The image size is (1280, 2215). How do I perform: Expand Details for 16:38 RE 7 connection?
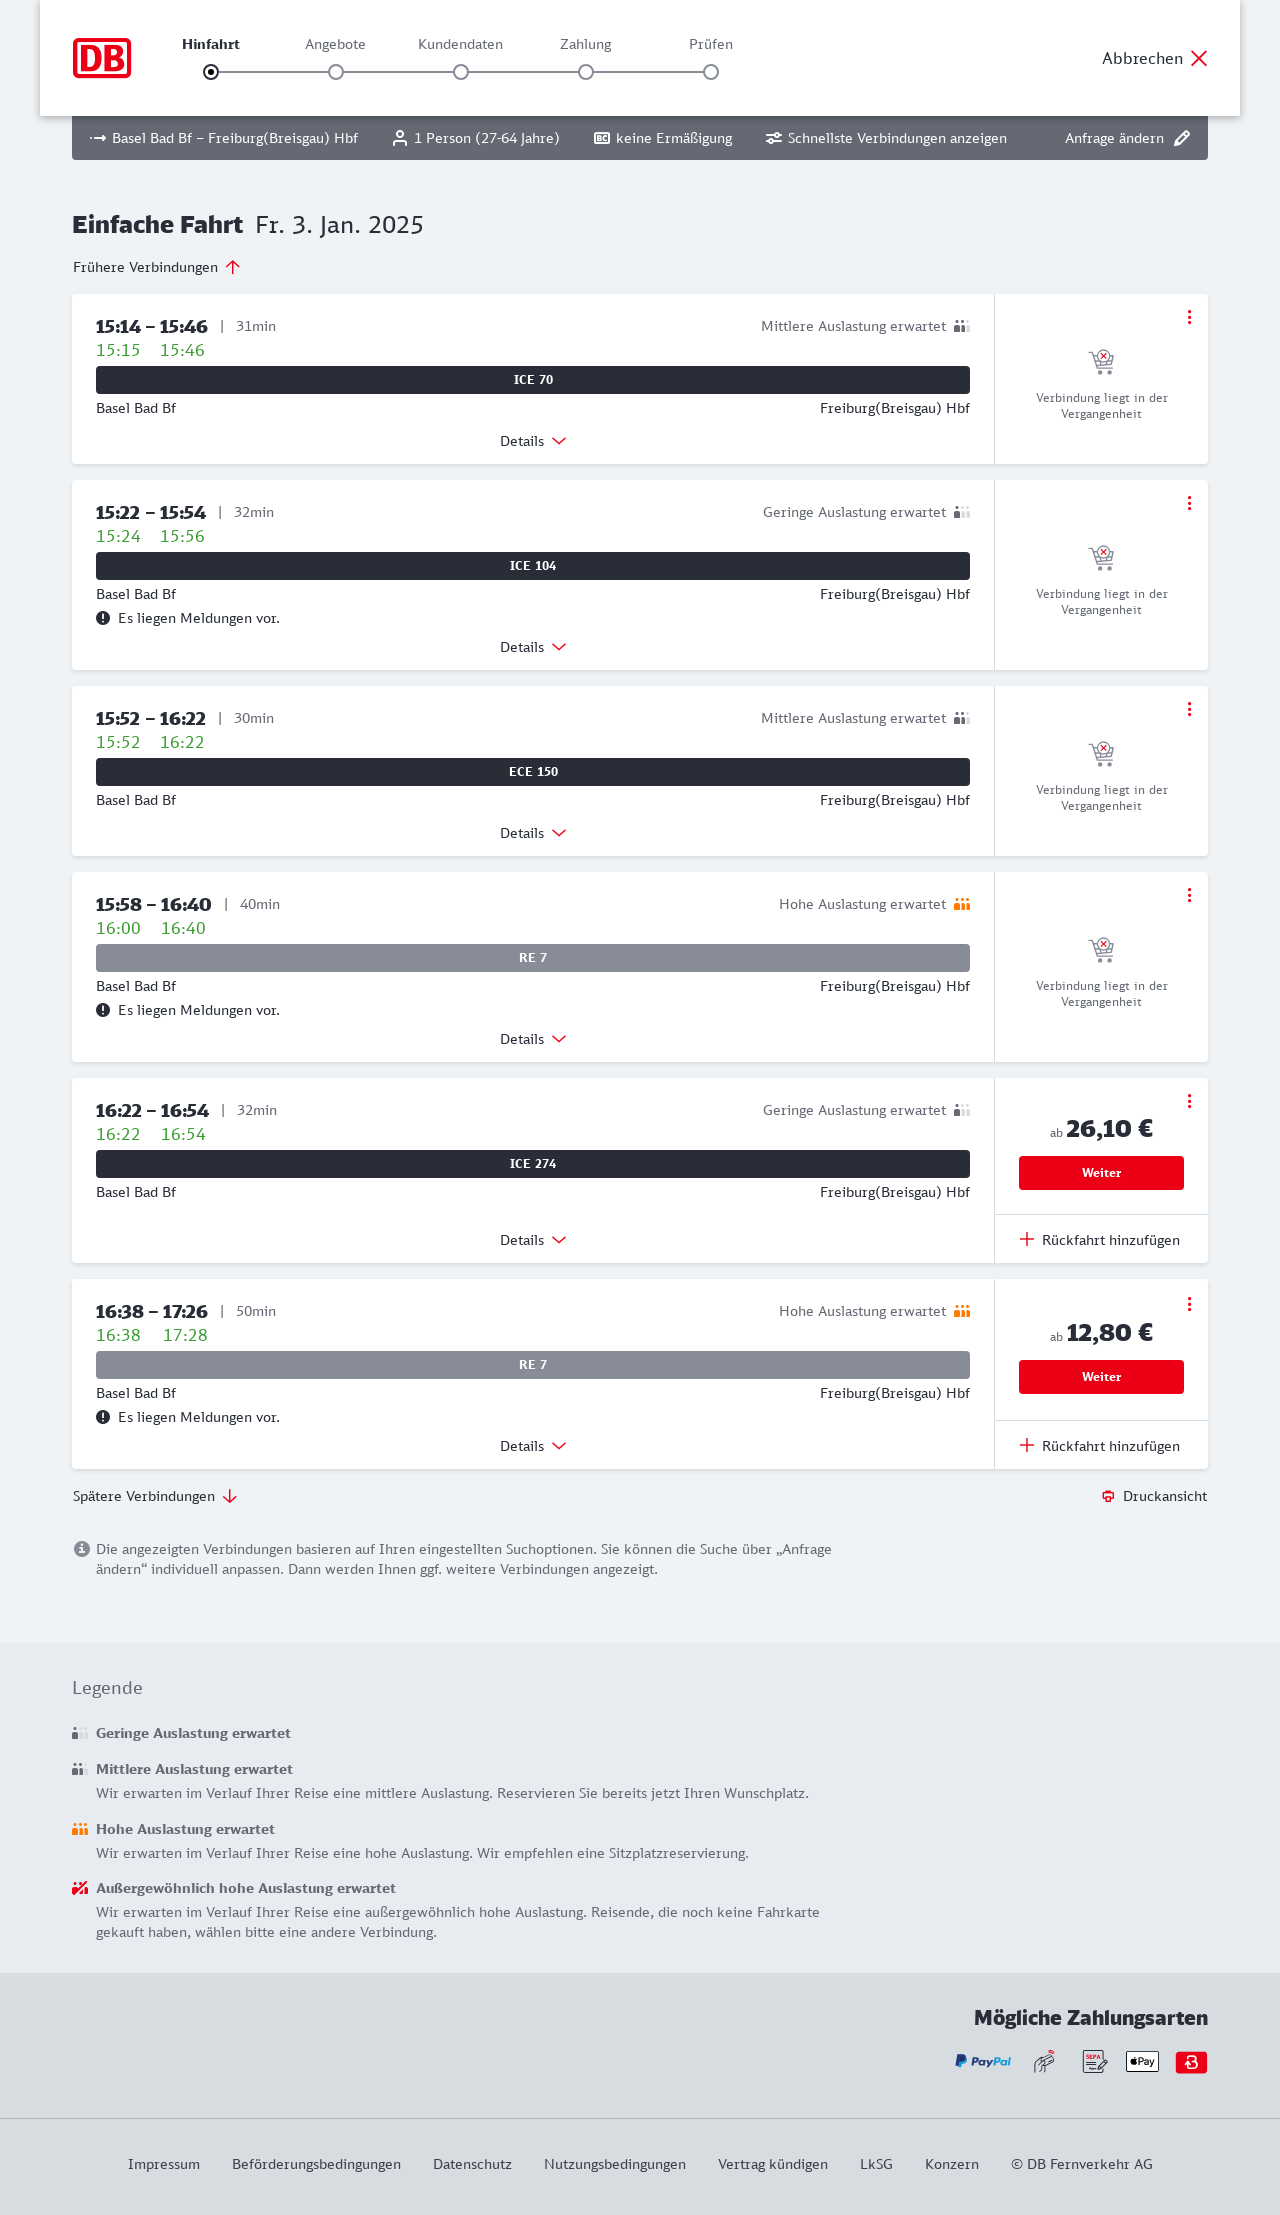point(533,1446)
